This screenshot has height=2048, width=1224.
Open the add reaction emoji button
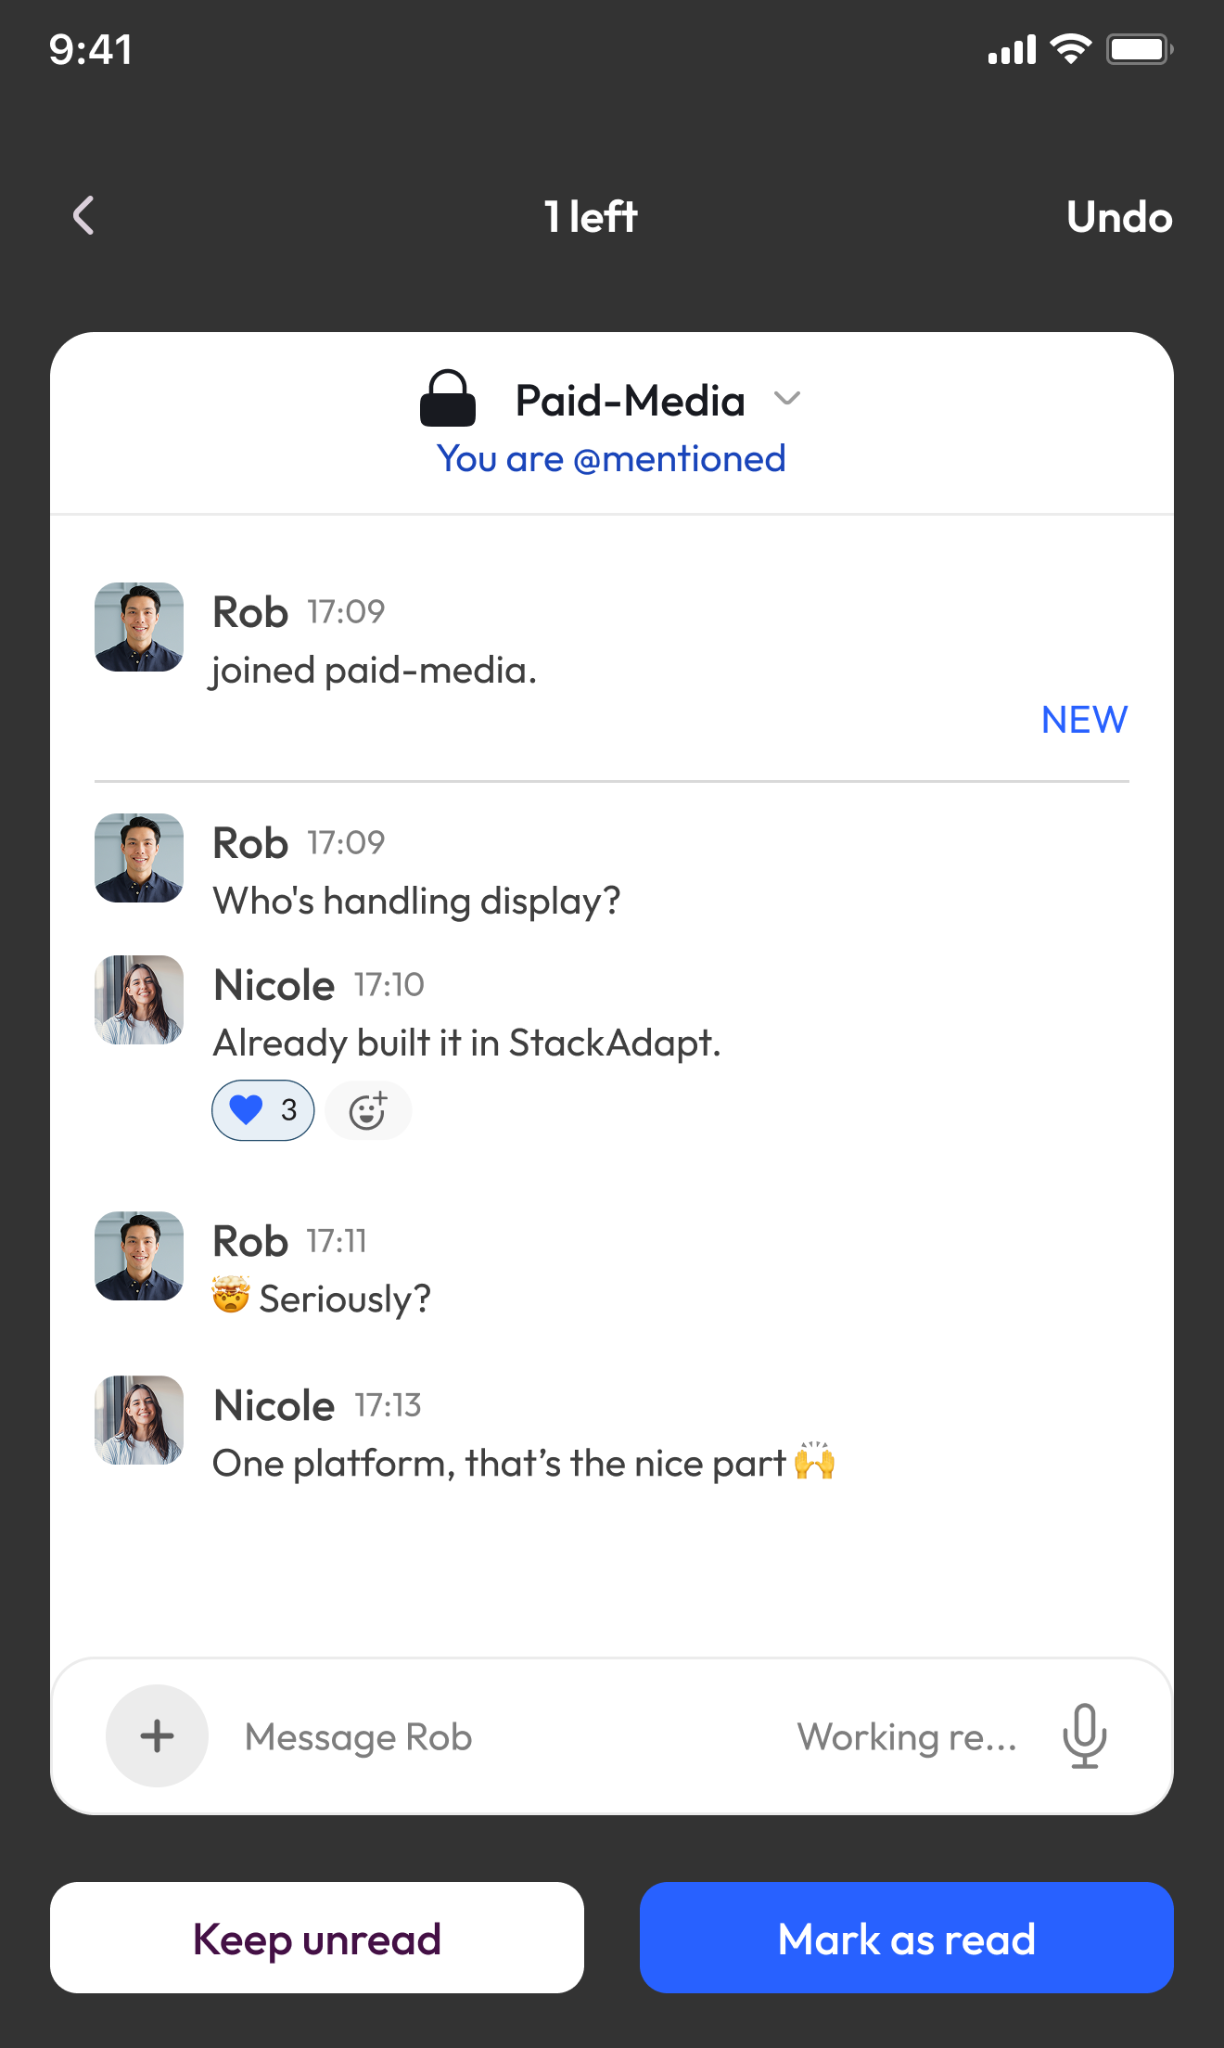coord(368,1111)
